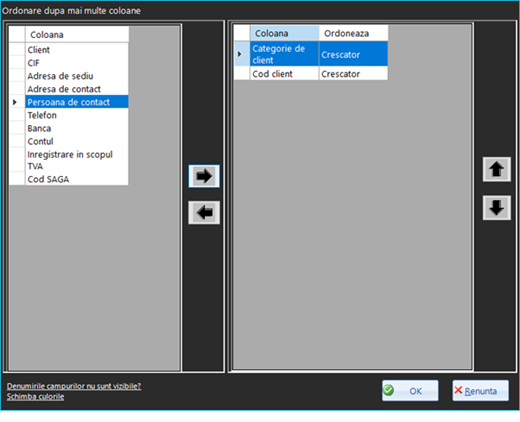The height and width of the screenshot is (422, 520).
Task: Select 'Client' in the column list
Action: [77, 50]
